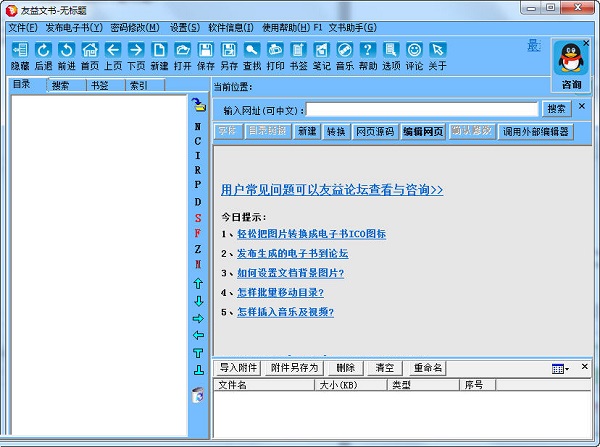Open the 文书助手(G) menu
The height and width of the screenshot is (447, 600).
352,28
